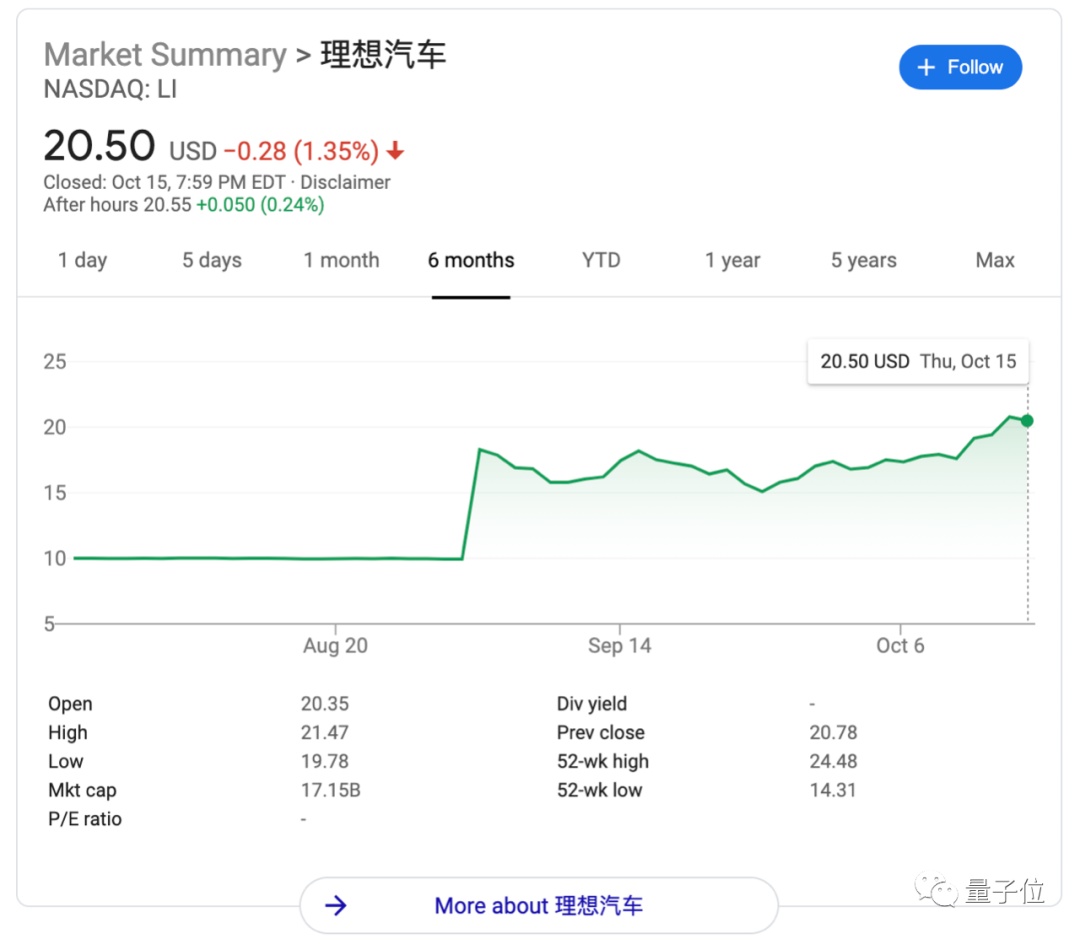
Task: Click the Disclaimer link
Action: 345,182
